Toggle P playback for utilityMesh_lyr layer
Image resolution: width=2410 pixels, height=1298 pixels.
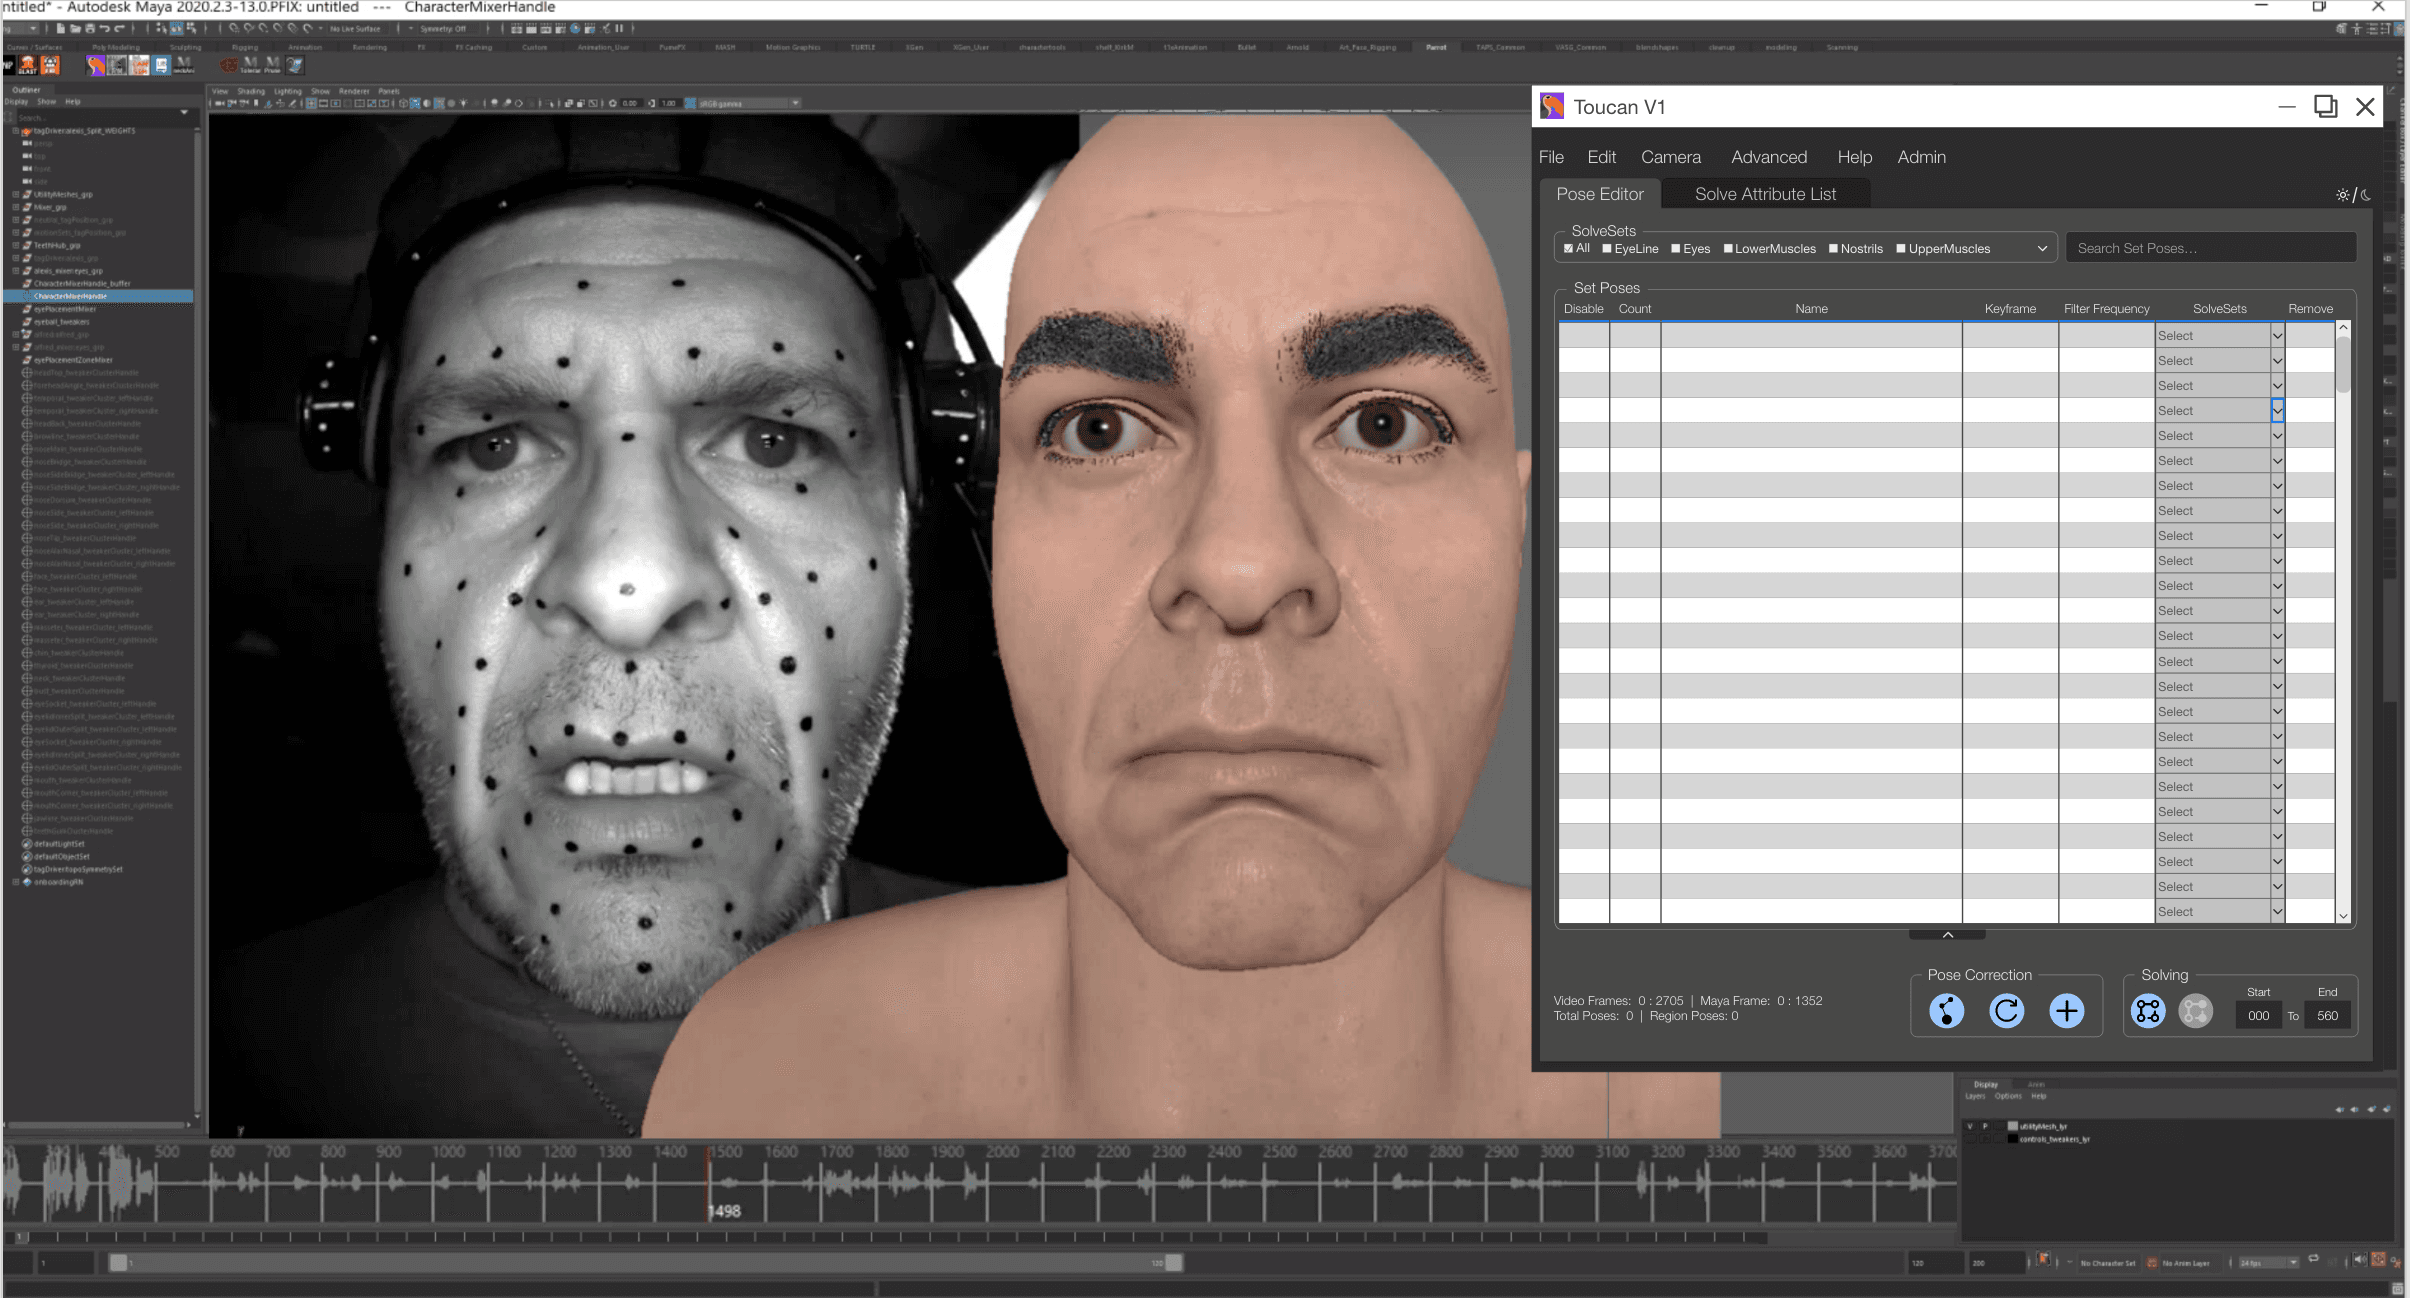(x=1985, y=1126)
